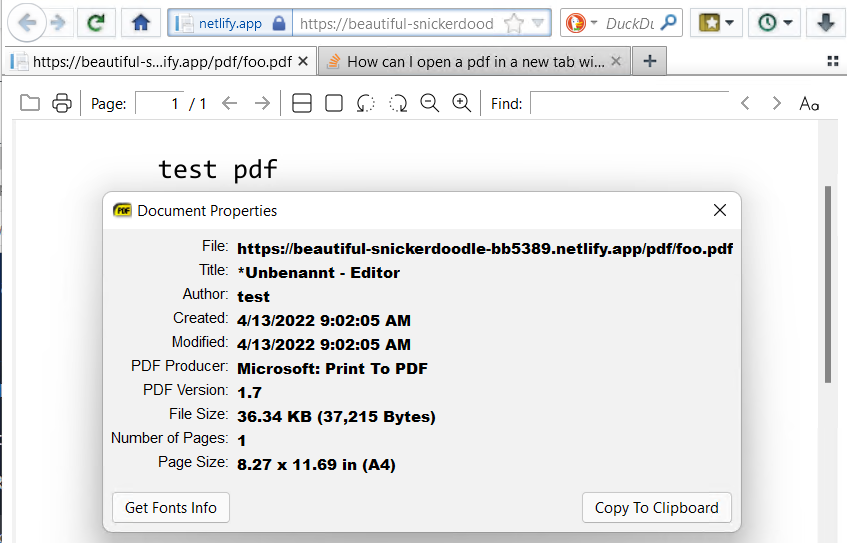Click the Find text field

tap(629, 103)
